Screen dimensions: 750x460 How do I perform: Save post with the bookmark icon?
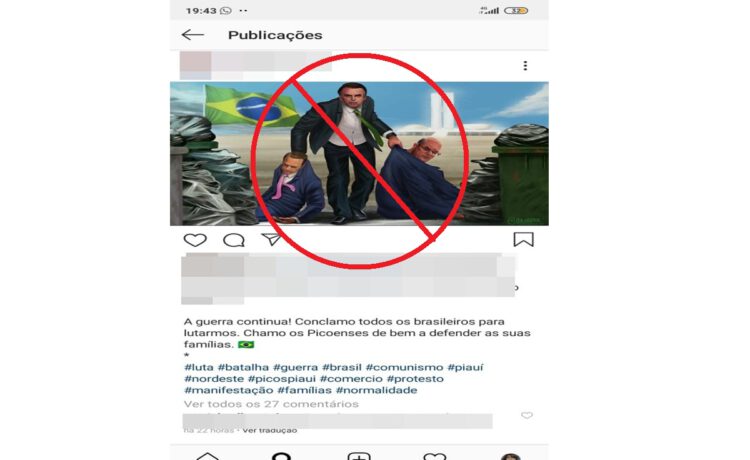point(523,240)
